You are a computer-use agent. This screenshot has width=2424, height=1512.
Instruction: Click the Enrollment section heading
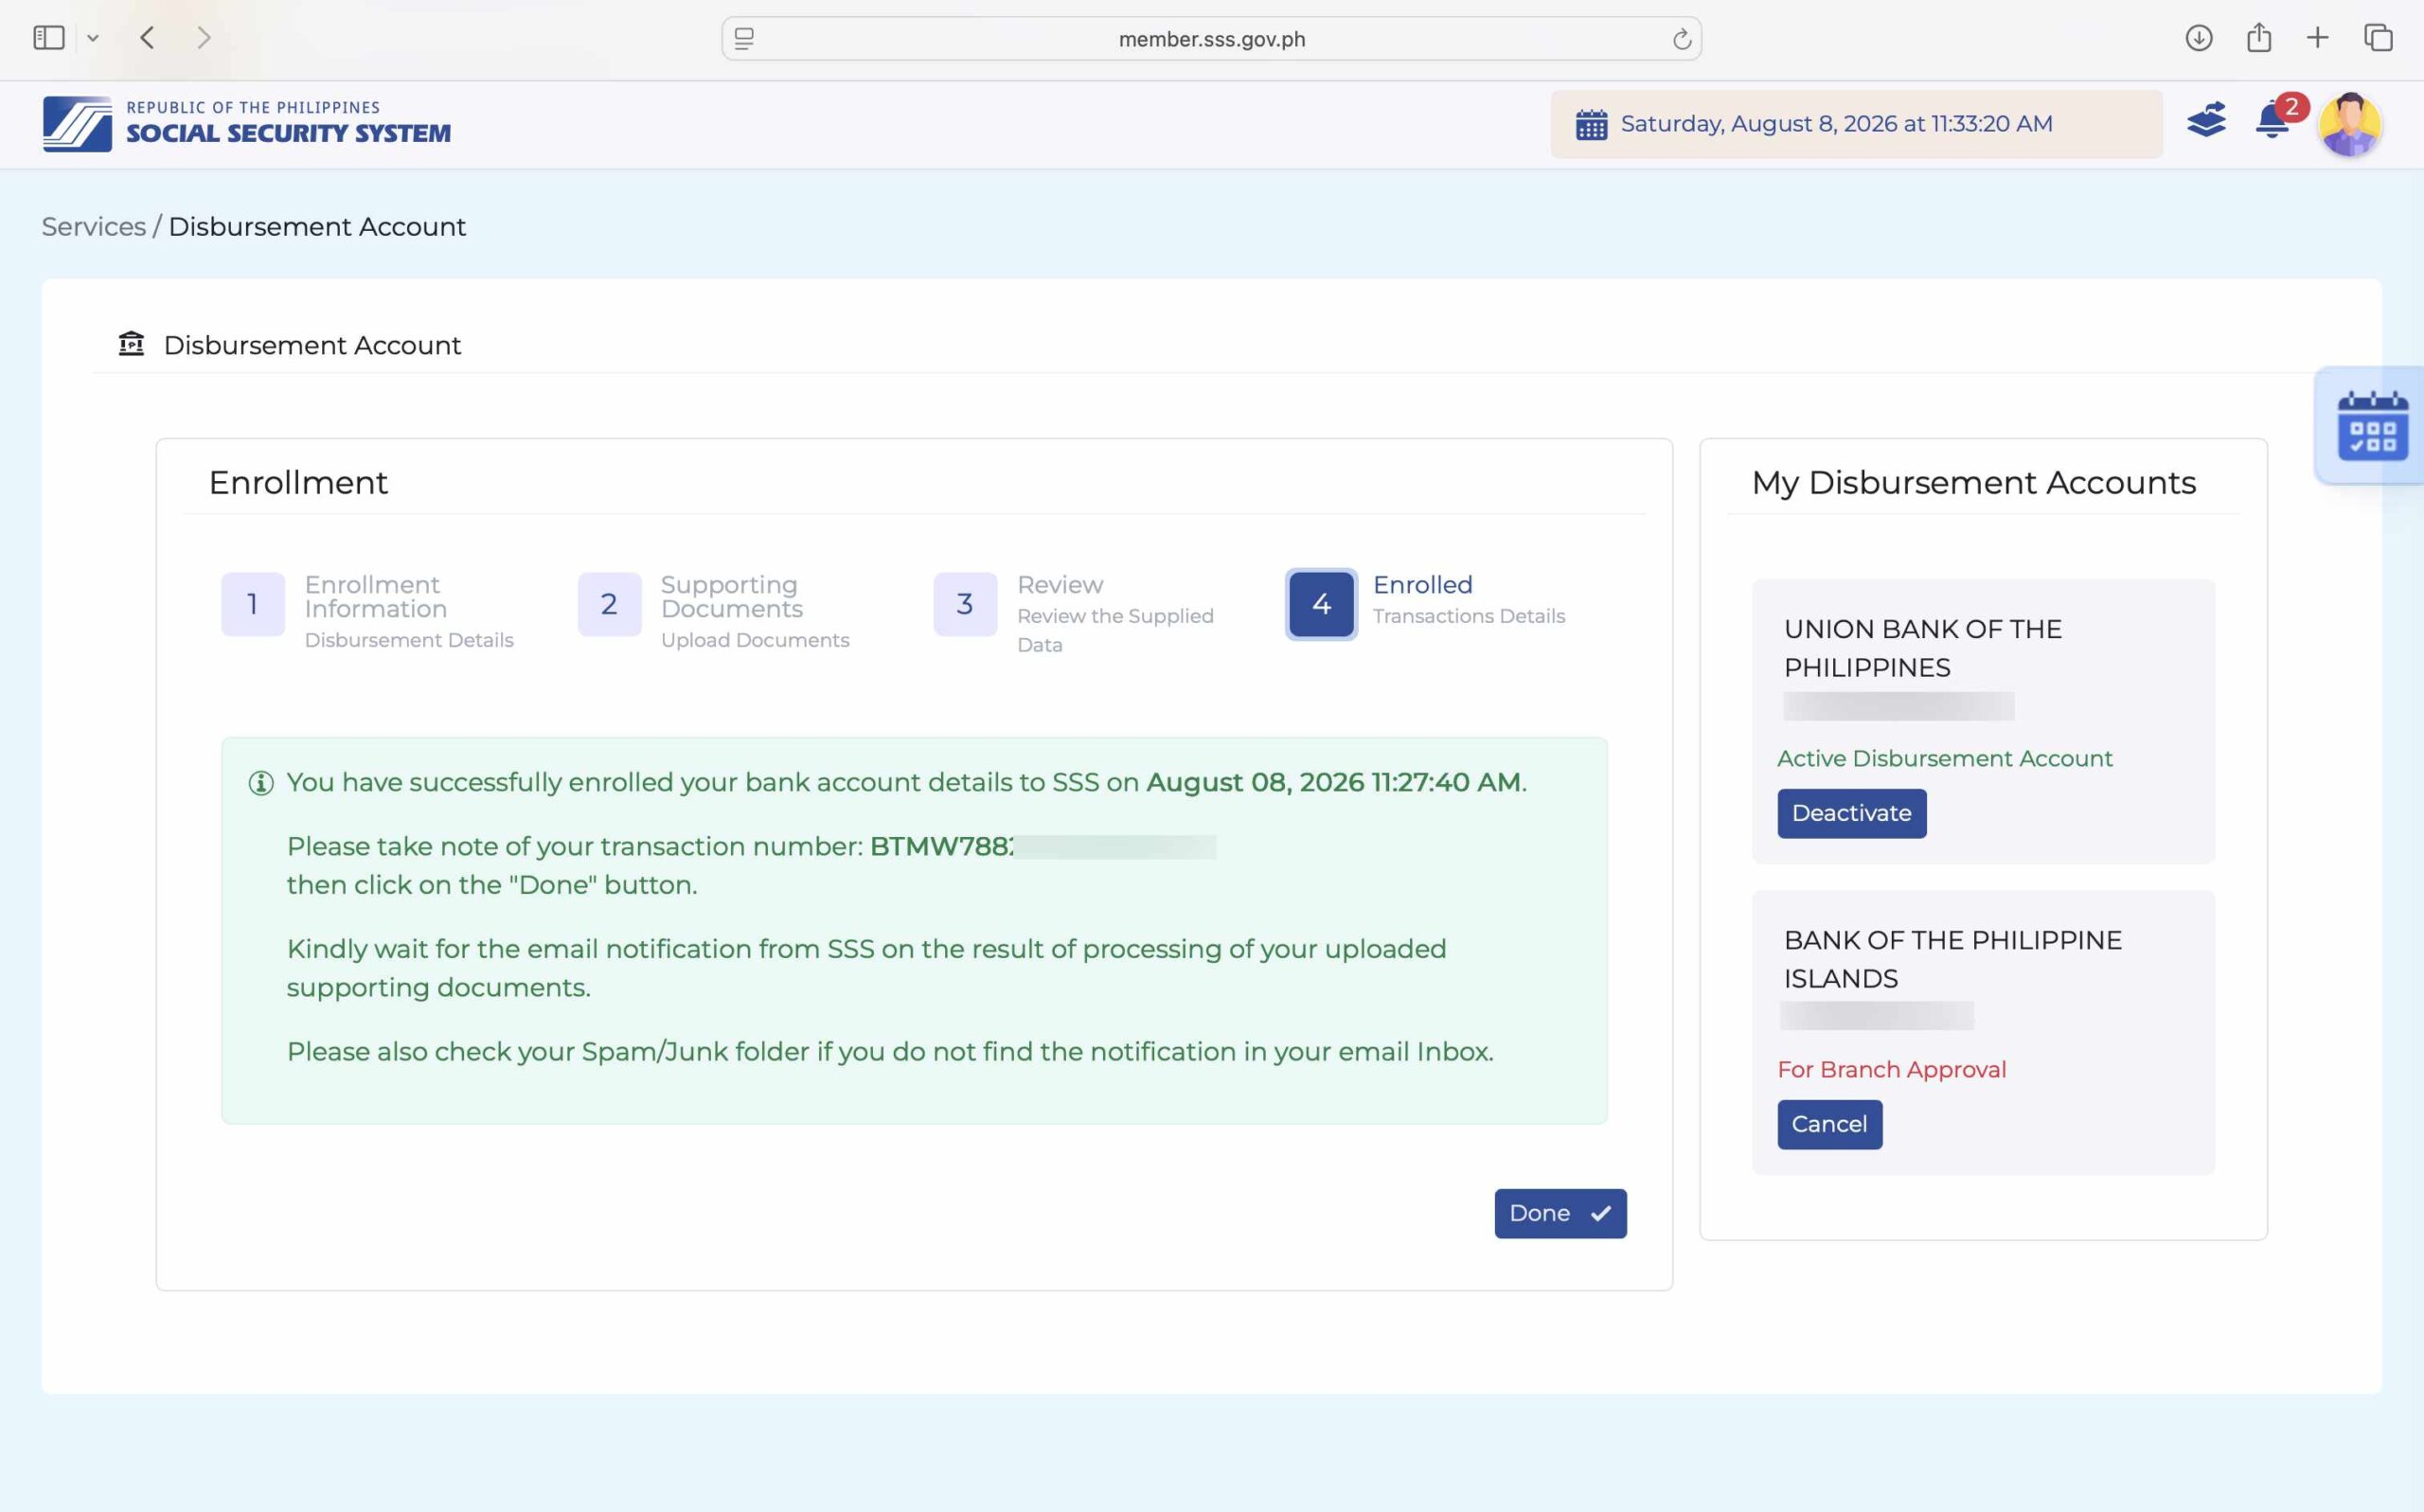pyautogui.click(x=298, y=483)
